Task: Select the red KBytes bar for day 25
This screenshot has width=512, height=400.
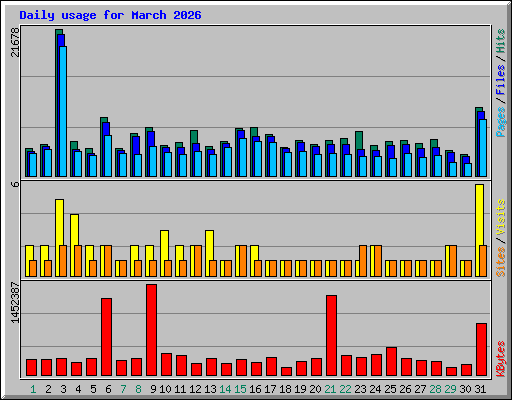Action: coord(391,361)
